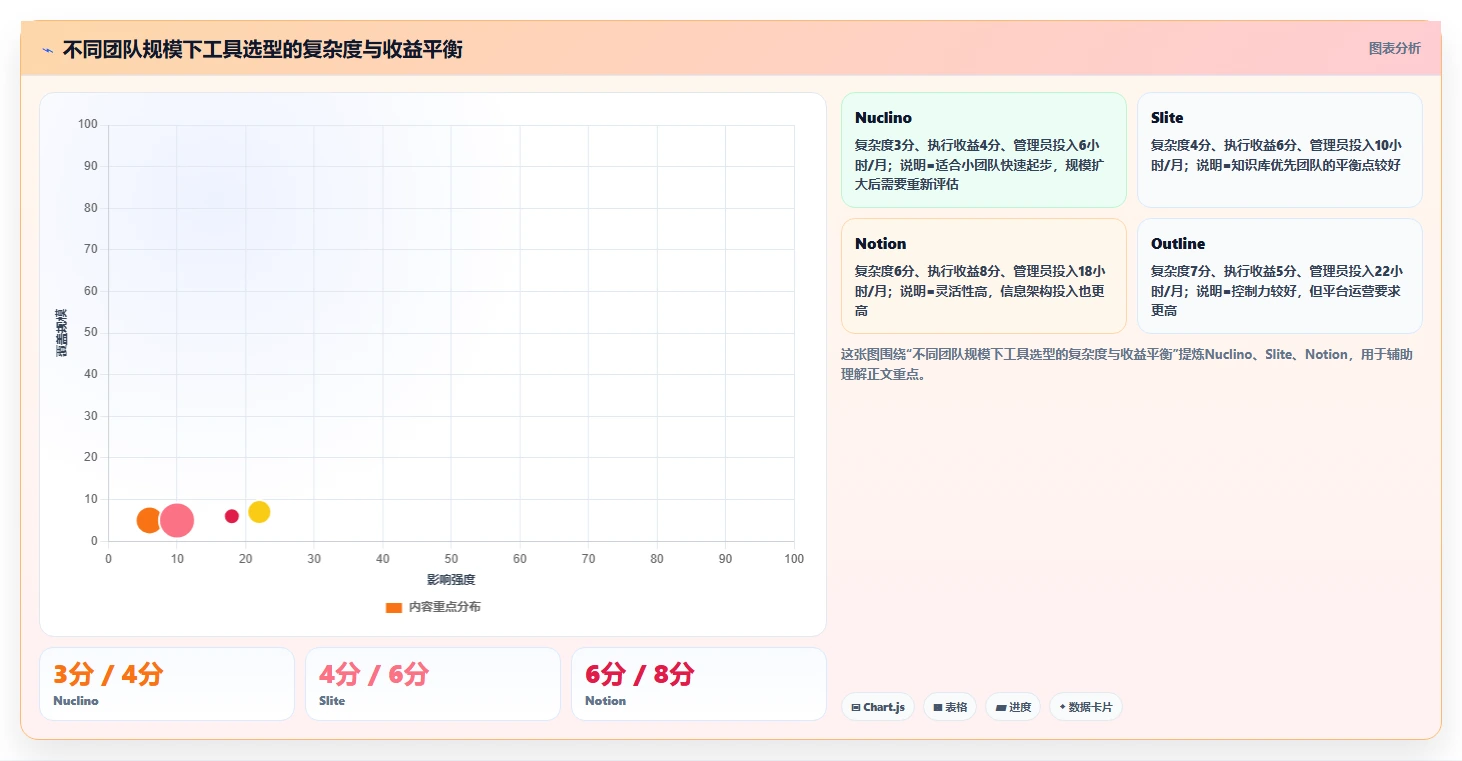The width and height of the screenshot is (1462, 761).
Task: Click the 3分 / 4分 Nuclino stat card
Action: tap(167, 684)
